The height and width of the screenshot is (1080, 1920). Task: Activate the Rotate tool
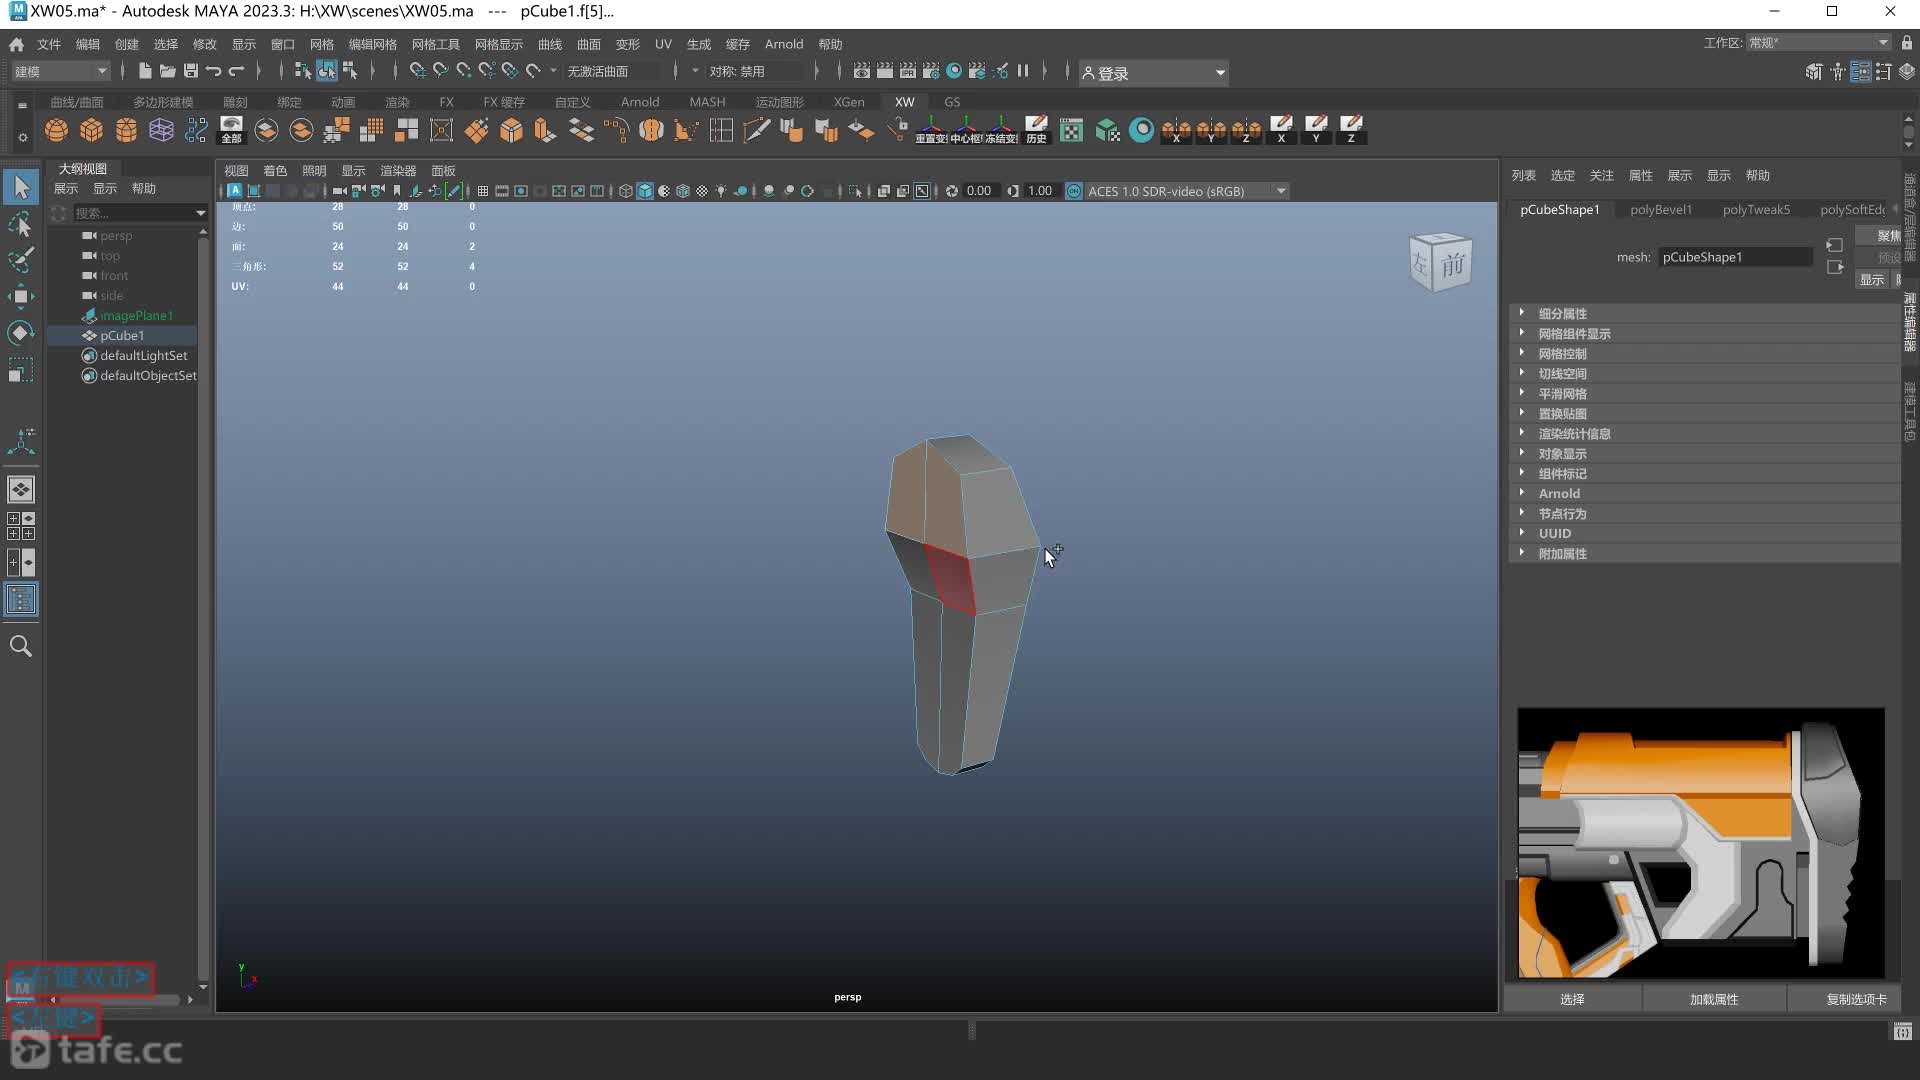click(21, 333)
